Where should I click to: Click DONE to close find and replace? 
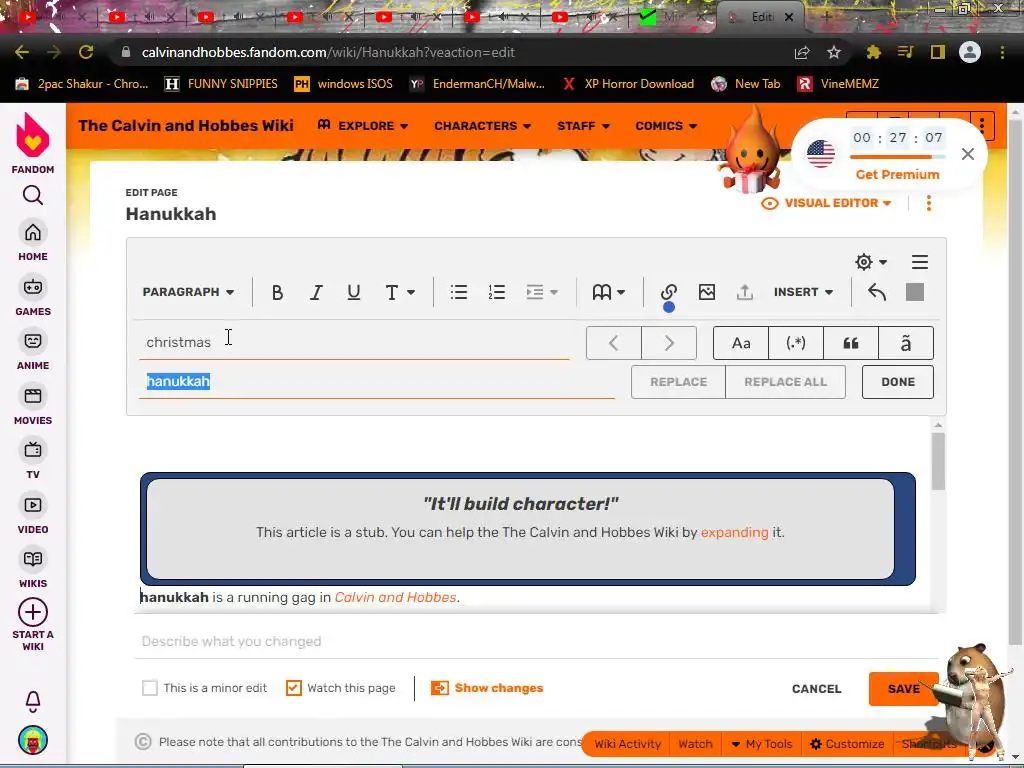click(x=898, y=382)
